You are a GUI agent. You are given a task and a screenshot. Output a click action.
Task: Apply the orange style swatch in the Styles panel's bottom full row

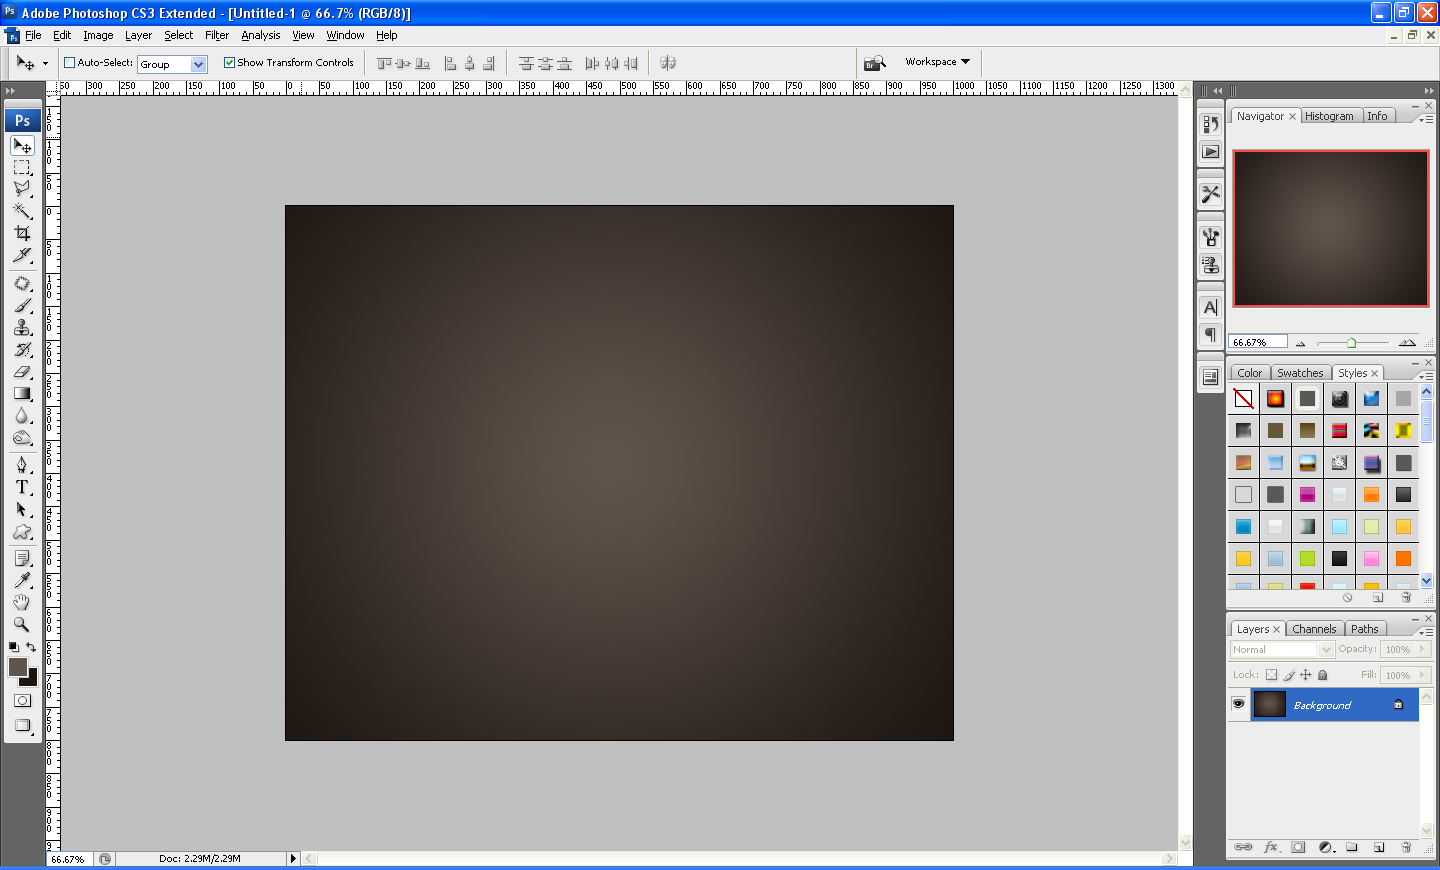[1403, 558]
